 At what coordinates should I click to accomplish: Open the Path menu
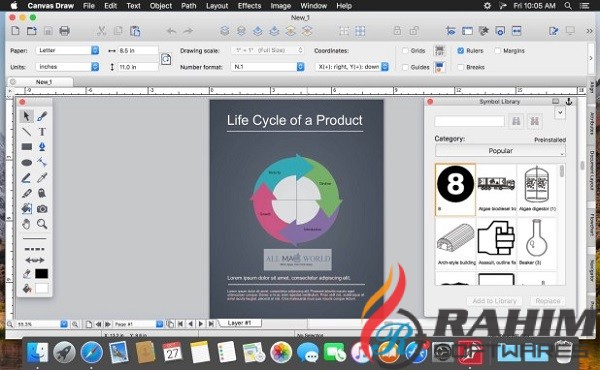(189, 6)
